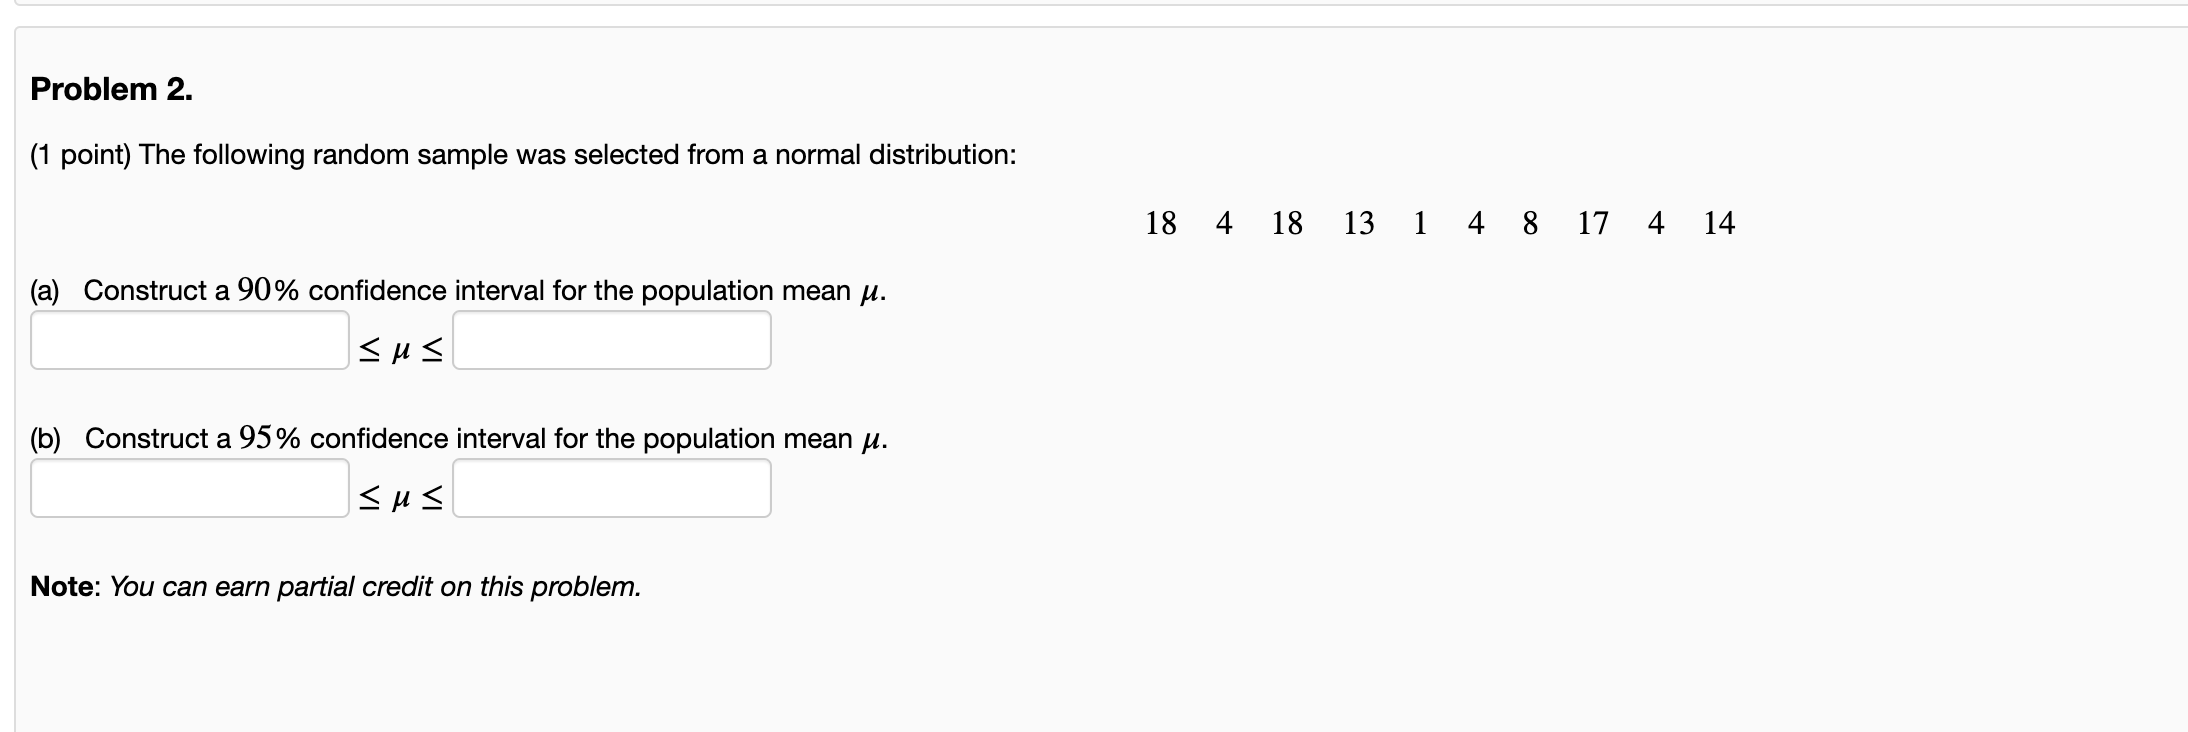The height and width of the screenshot is (732, 2188).
Task: Select the upper bound field under the 95% interval
Action: click(611, 488)
